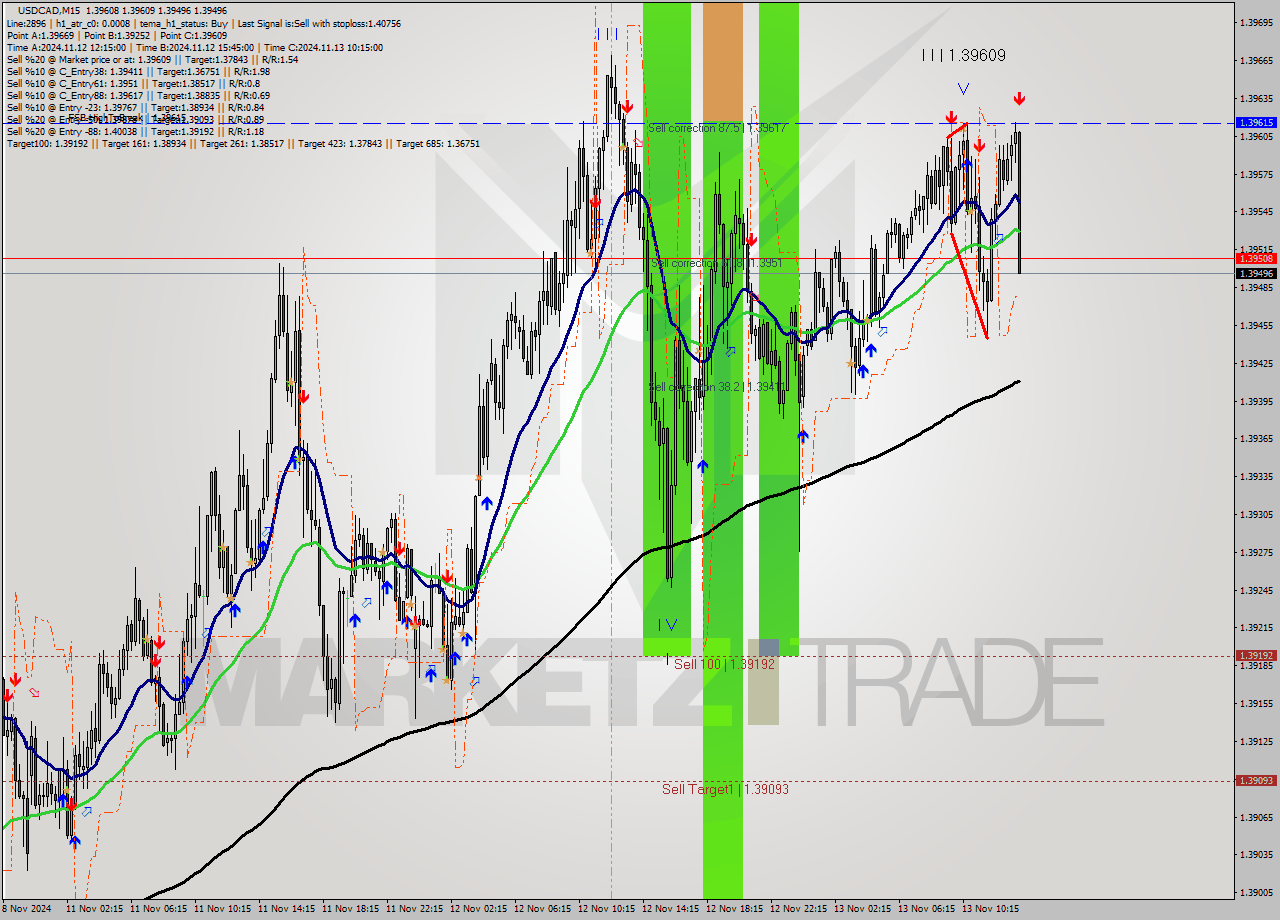Select the 1.39125 price scale label
Image resolution: width=1280 pixels, height=920 pixels.
[x=1256, y=741]
